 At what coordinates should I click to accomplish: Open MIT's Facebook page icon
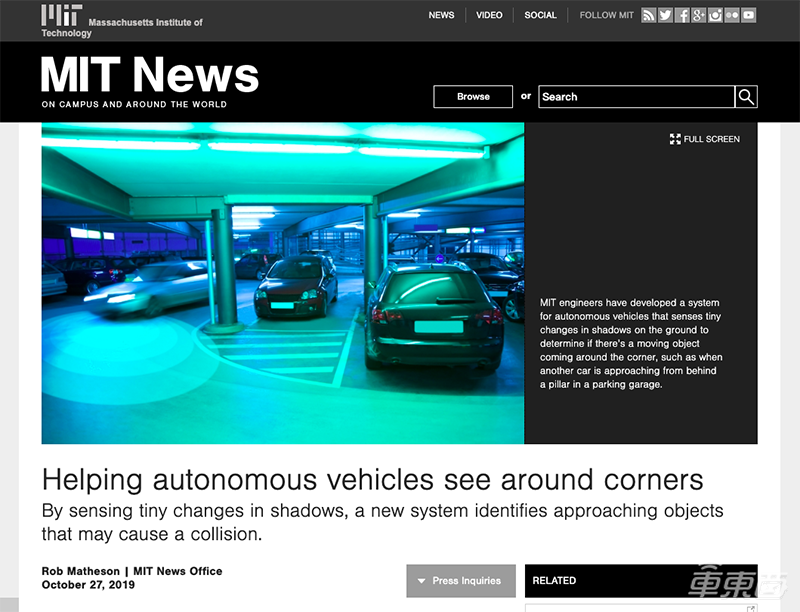(x=682, y=15)
